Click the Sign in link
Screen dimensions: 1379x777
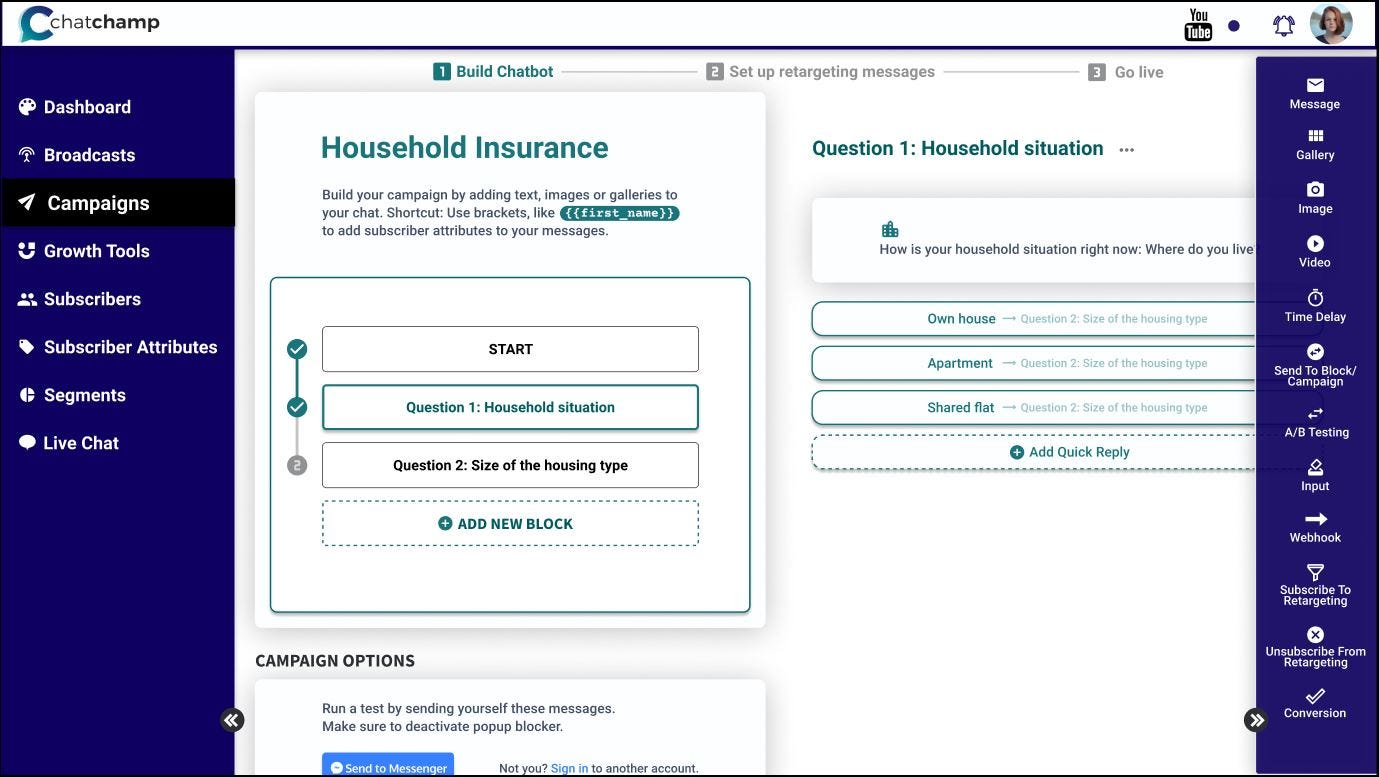tap(569, 769)
